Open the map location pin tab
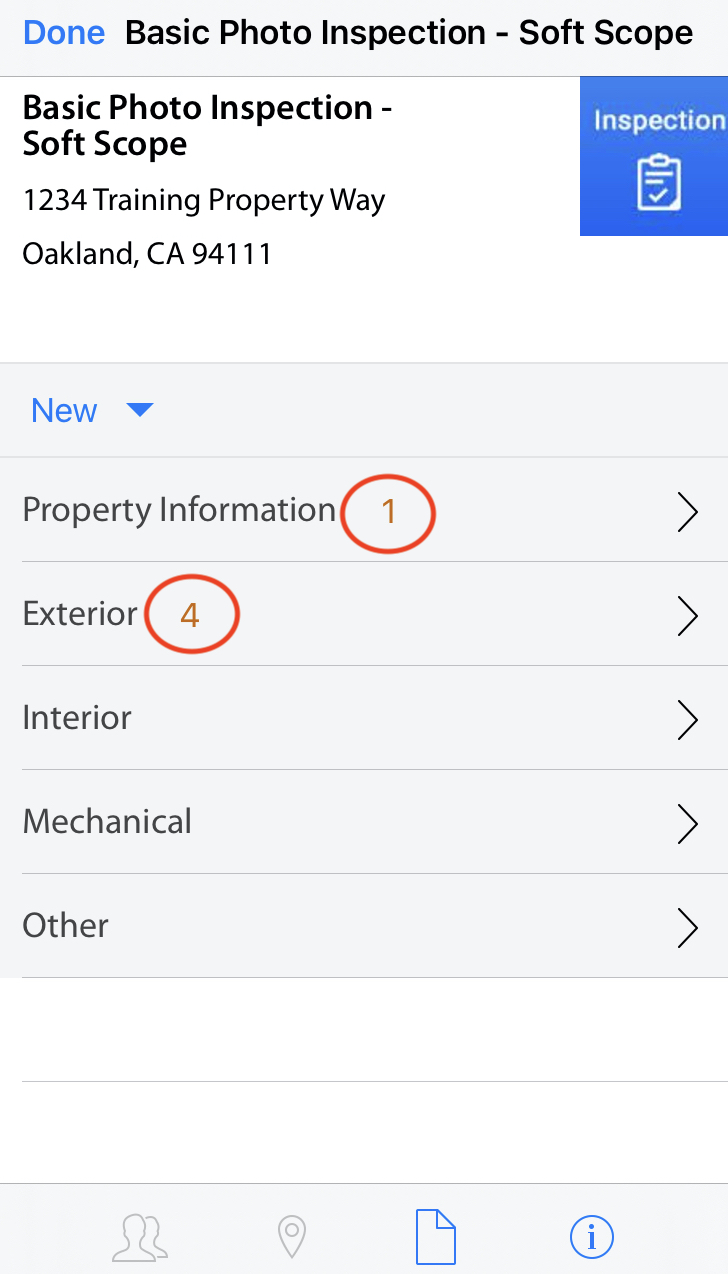The height and width of the screenshot is (1274, 728). pos(291,1238)
